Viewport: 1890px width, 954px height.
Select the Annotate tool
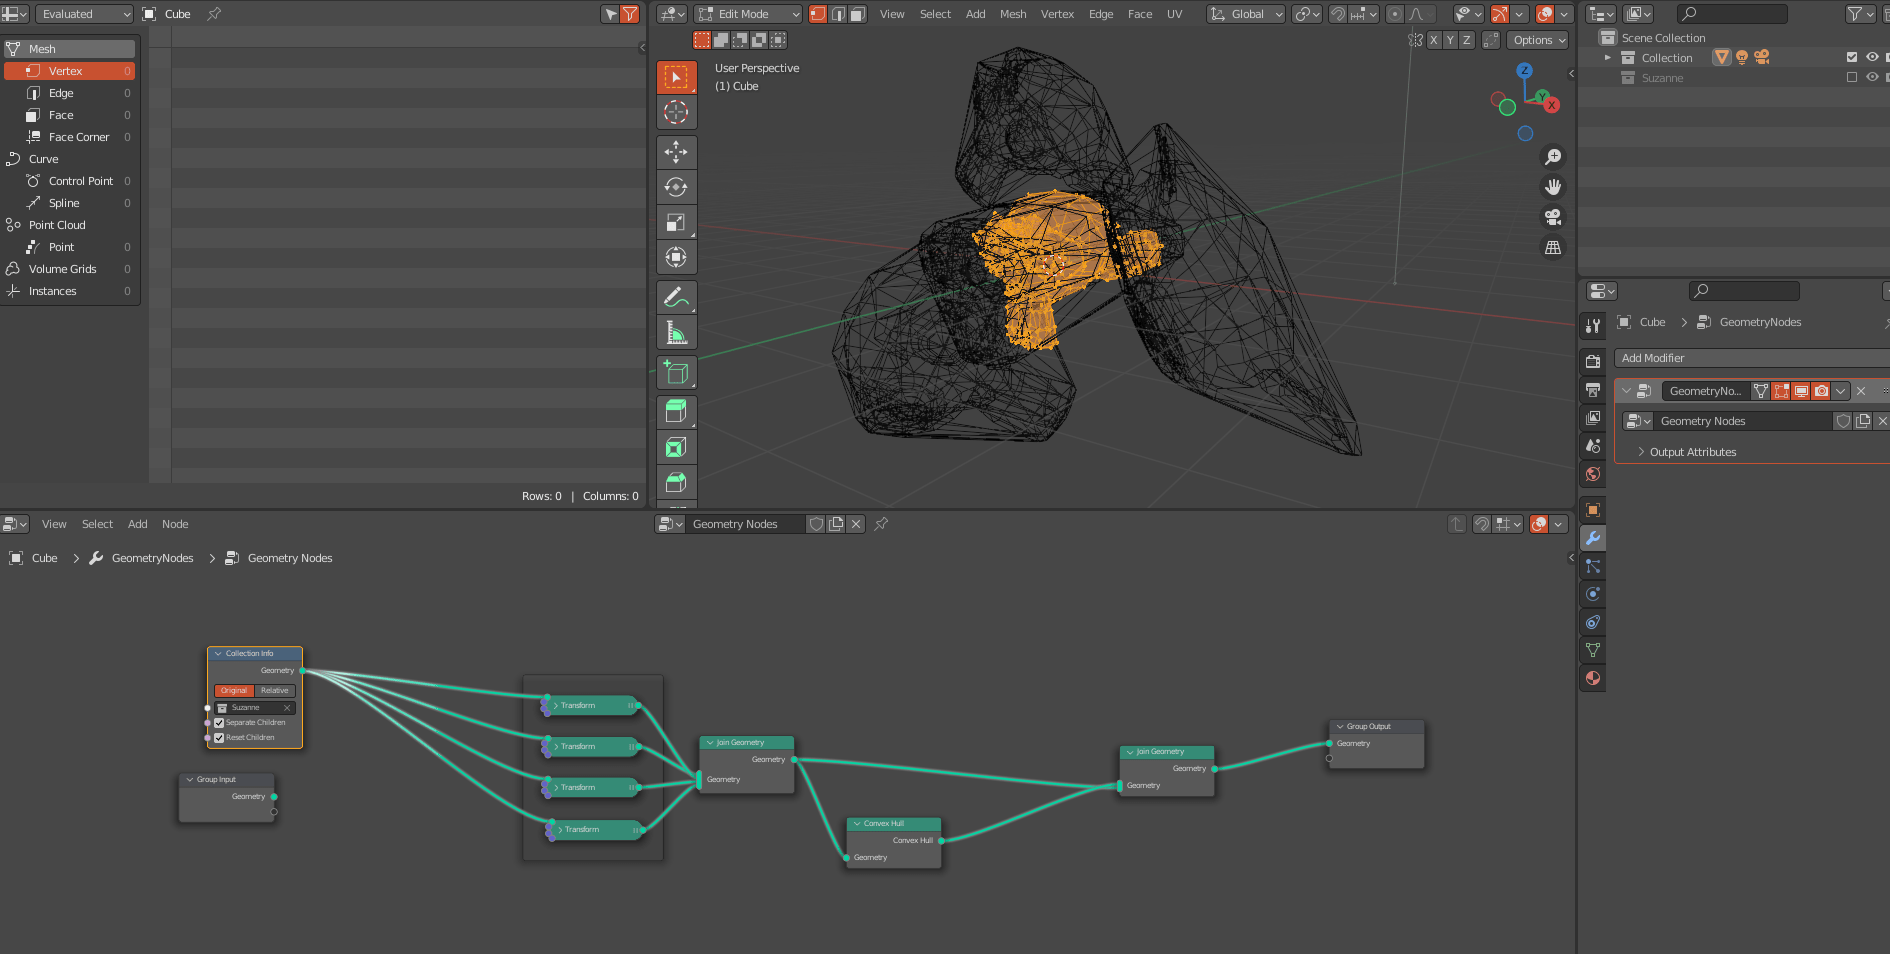(677, 297)
